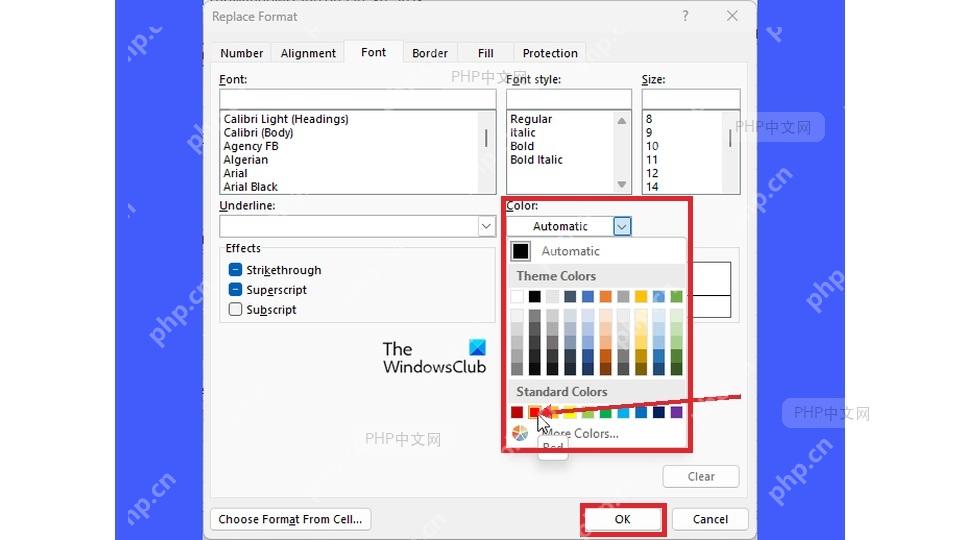The image size is (960, 540).
Task: Select Calibri (Body) font
Action: coord(258,132)
